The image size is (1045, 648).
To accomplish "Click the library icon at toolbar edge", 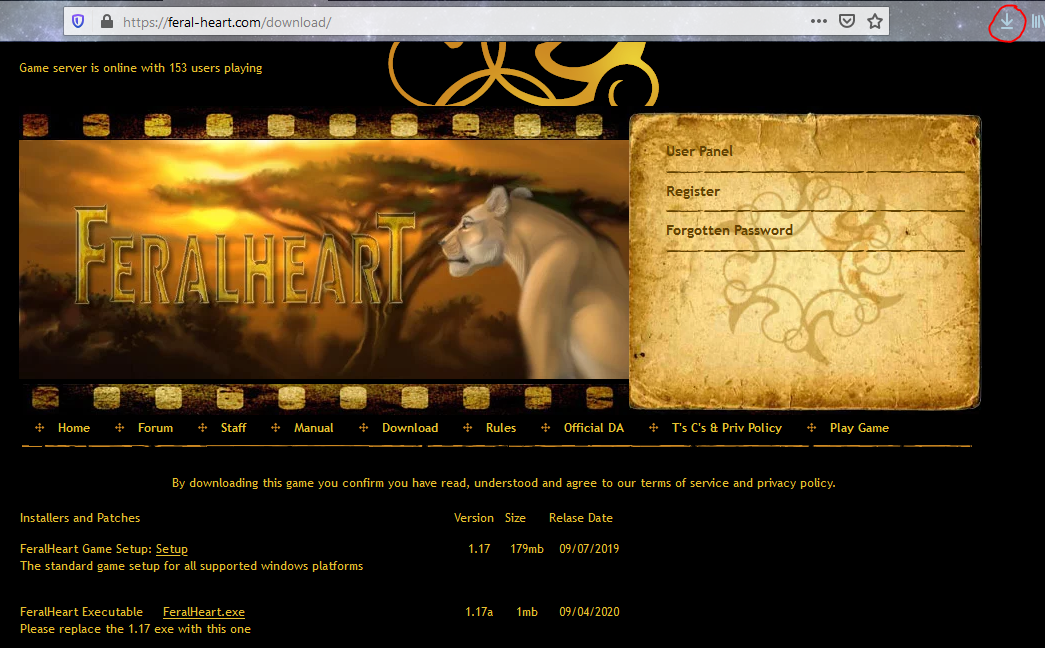I will (1038, 22).
